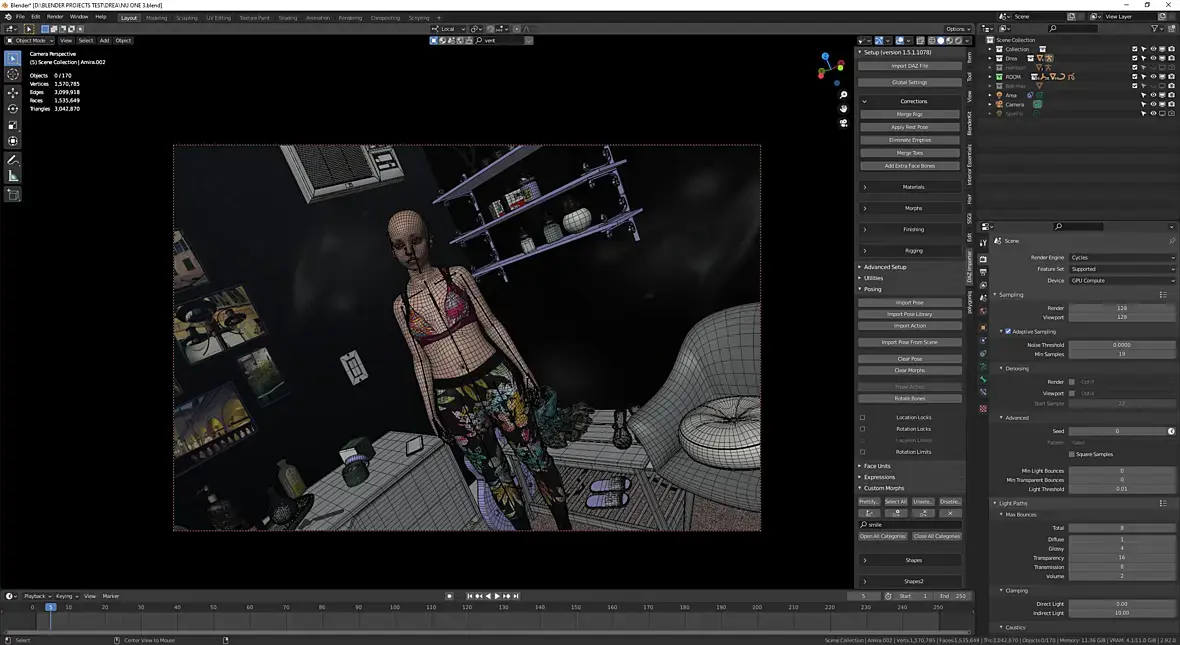Toggle camera view with the camera gizmo icon
The image size is (1180, 645).
point(844,123)
